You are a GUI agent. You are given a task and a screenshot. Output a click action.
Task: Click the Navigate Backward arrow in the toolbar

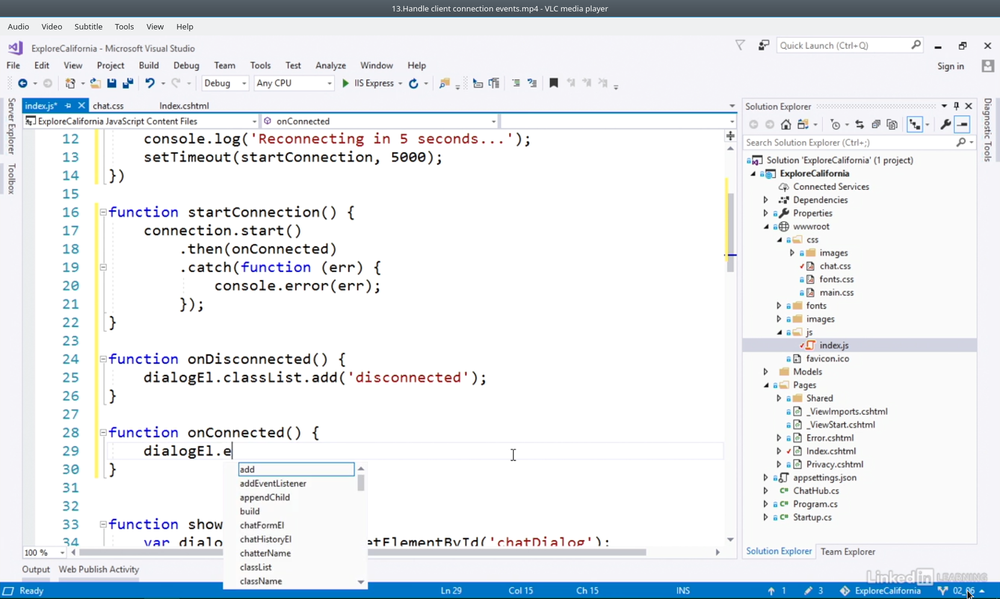22,84
